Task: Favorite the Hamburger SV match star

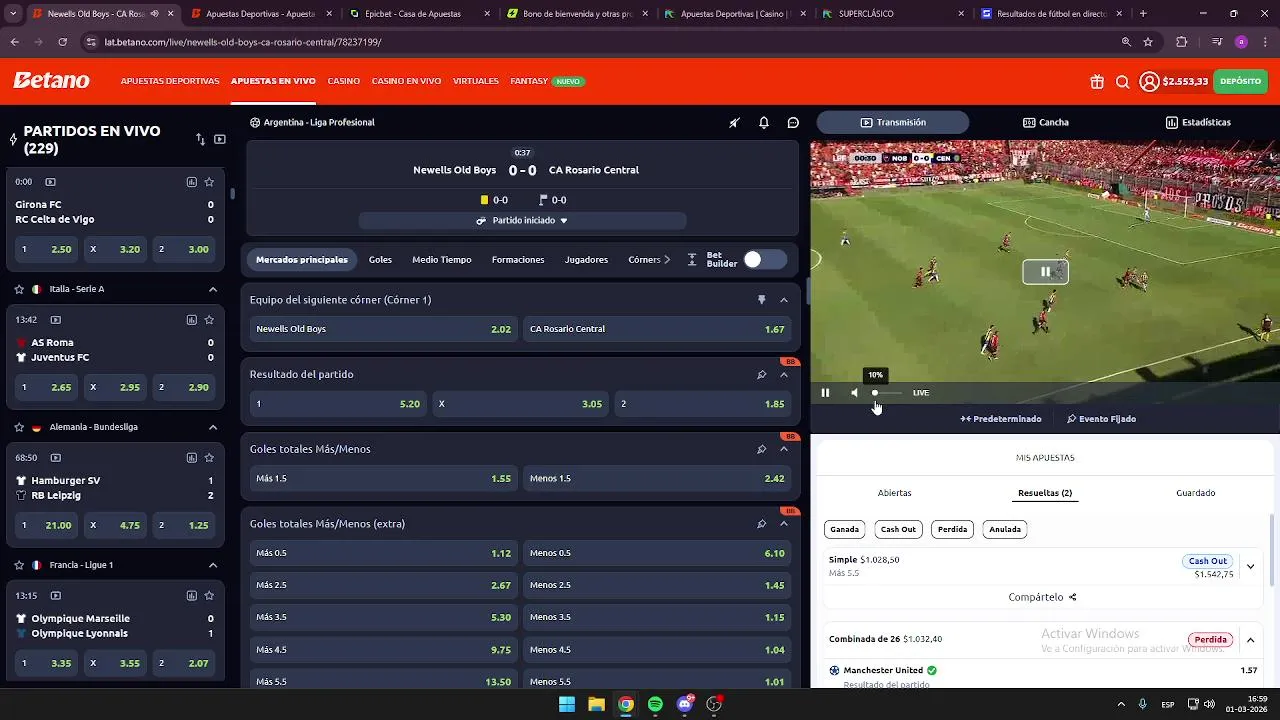Action: pyautogui.click(x=209, y=458)
